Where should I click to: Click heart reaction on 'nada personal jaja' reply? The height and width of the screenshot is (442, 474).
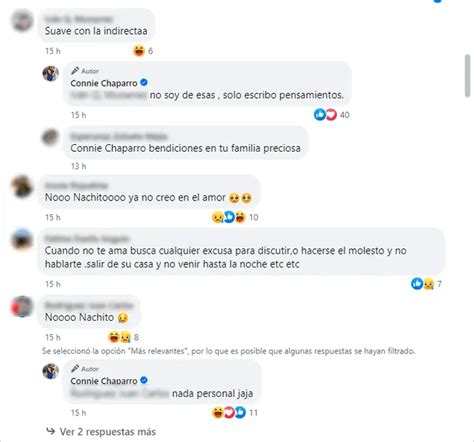pos(229,413)
